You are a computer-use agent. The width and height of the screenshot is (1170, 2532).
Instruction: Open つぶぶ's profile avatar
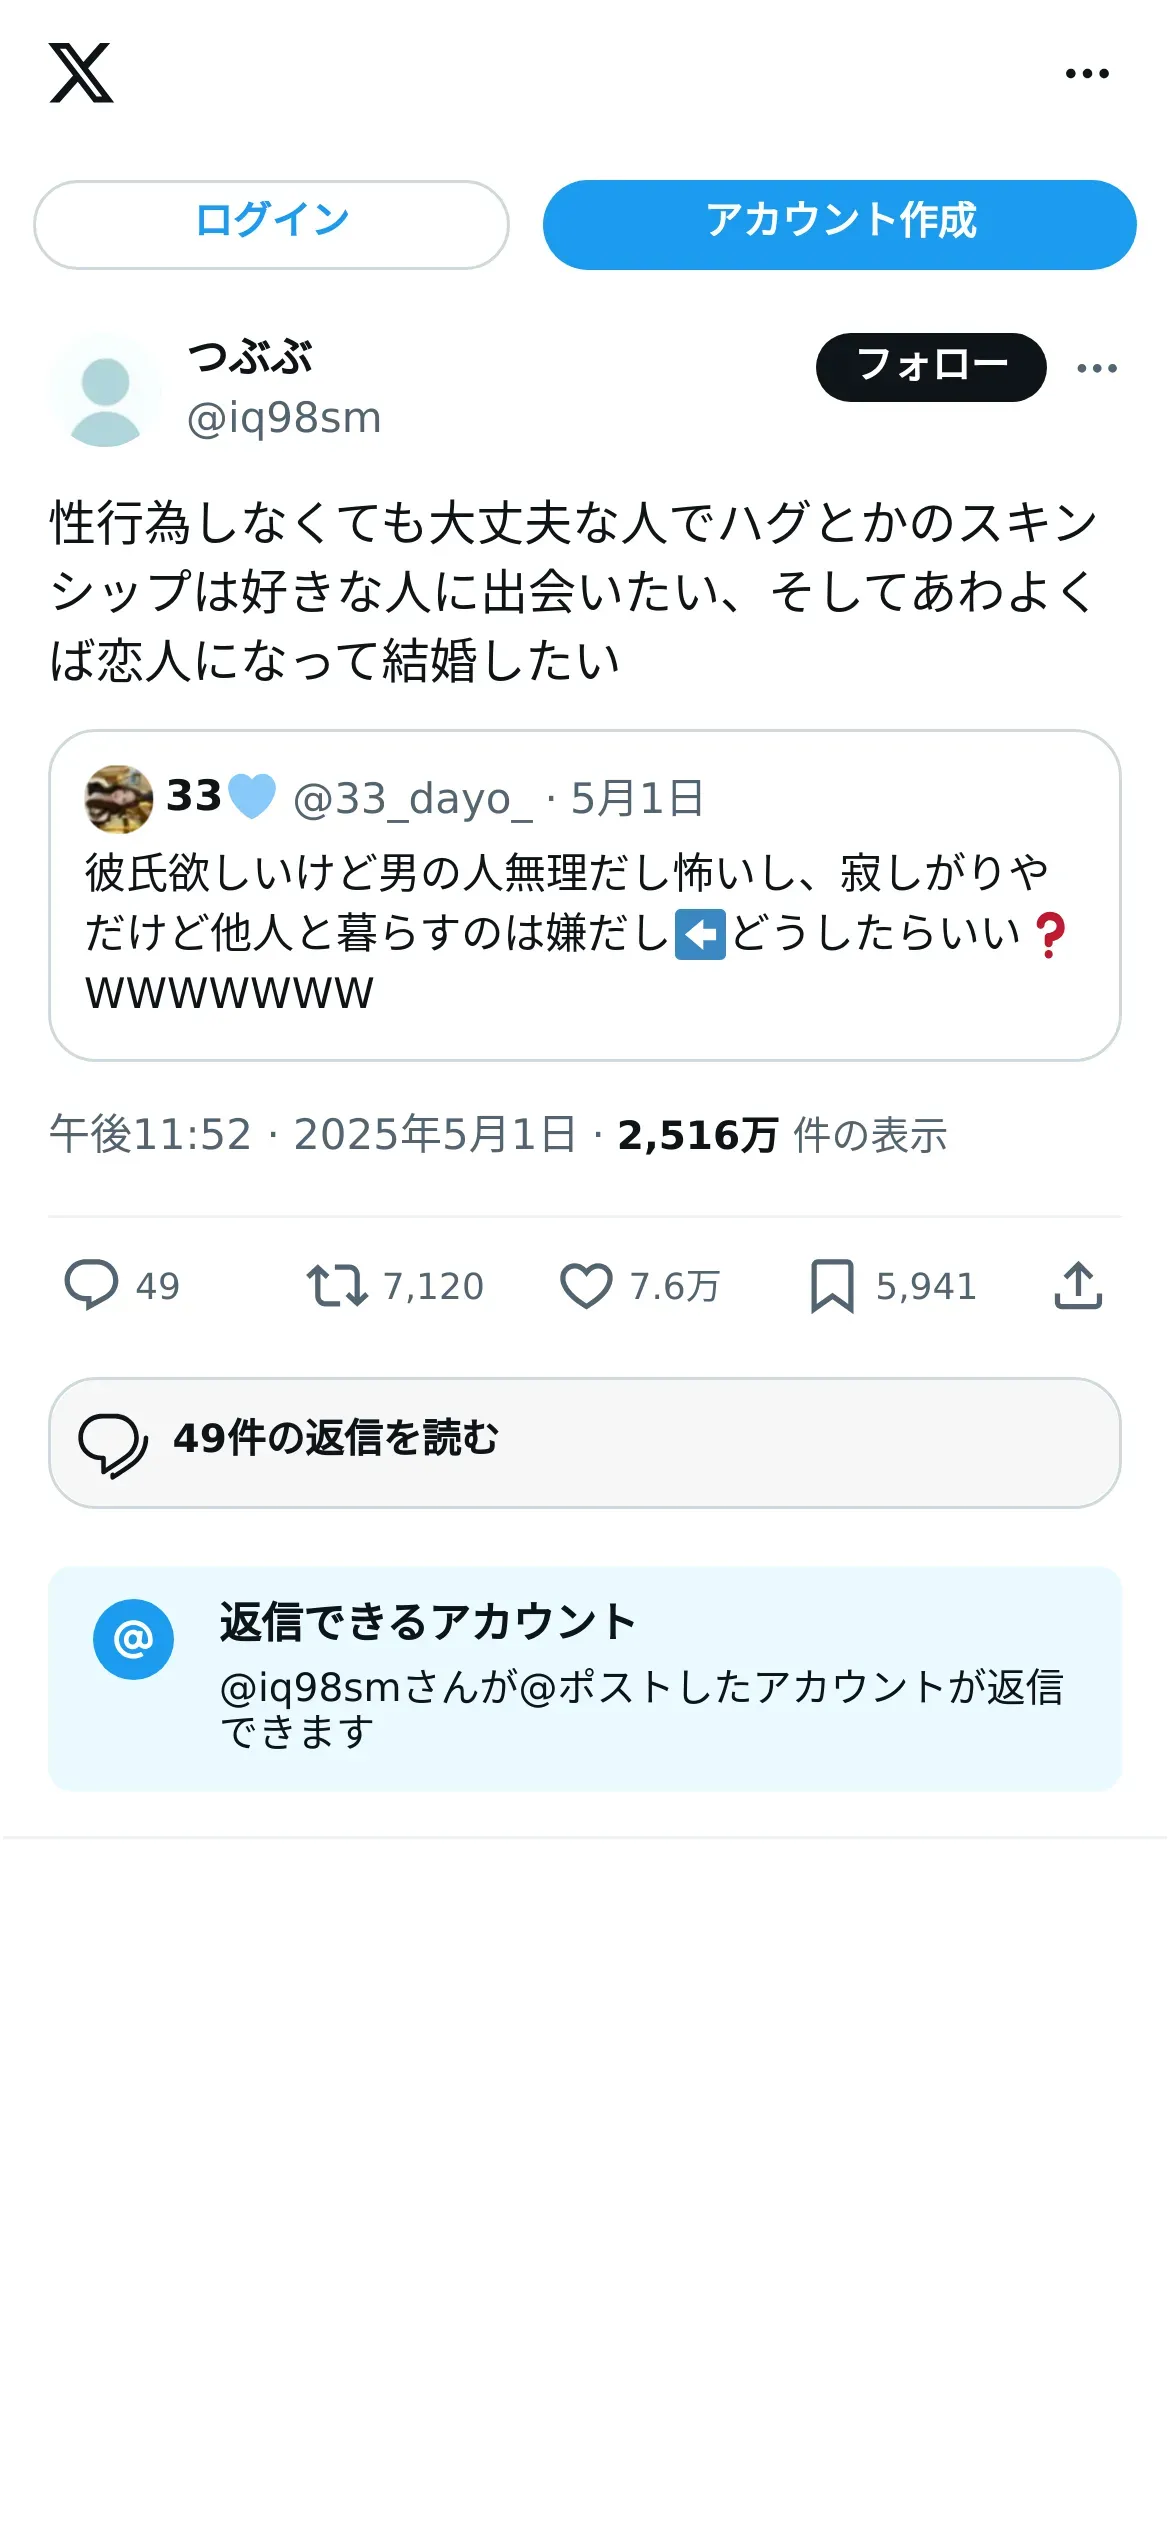[105, 390]
